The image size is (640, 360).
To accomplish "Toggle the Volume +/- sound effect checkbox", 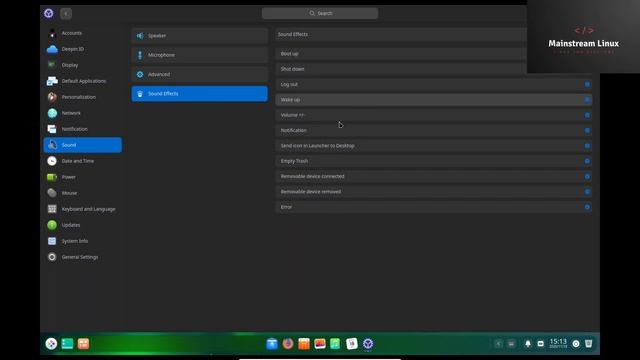I will click(x=587, y=115).
